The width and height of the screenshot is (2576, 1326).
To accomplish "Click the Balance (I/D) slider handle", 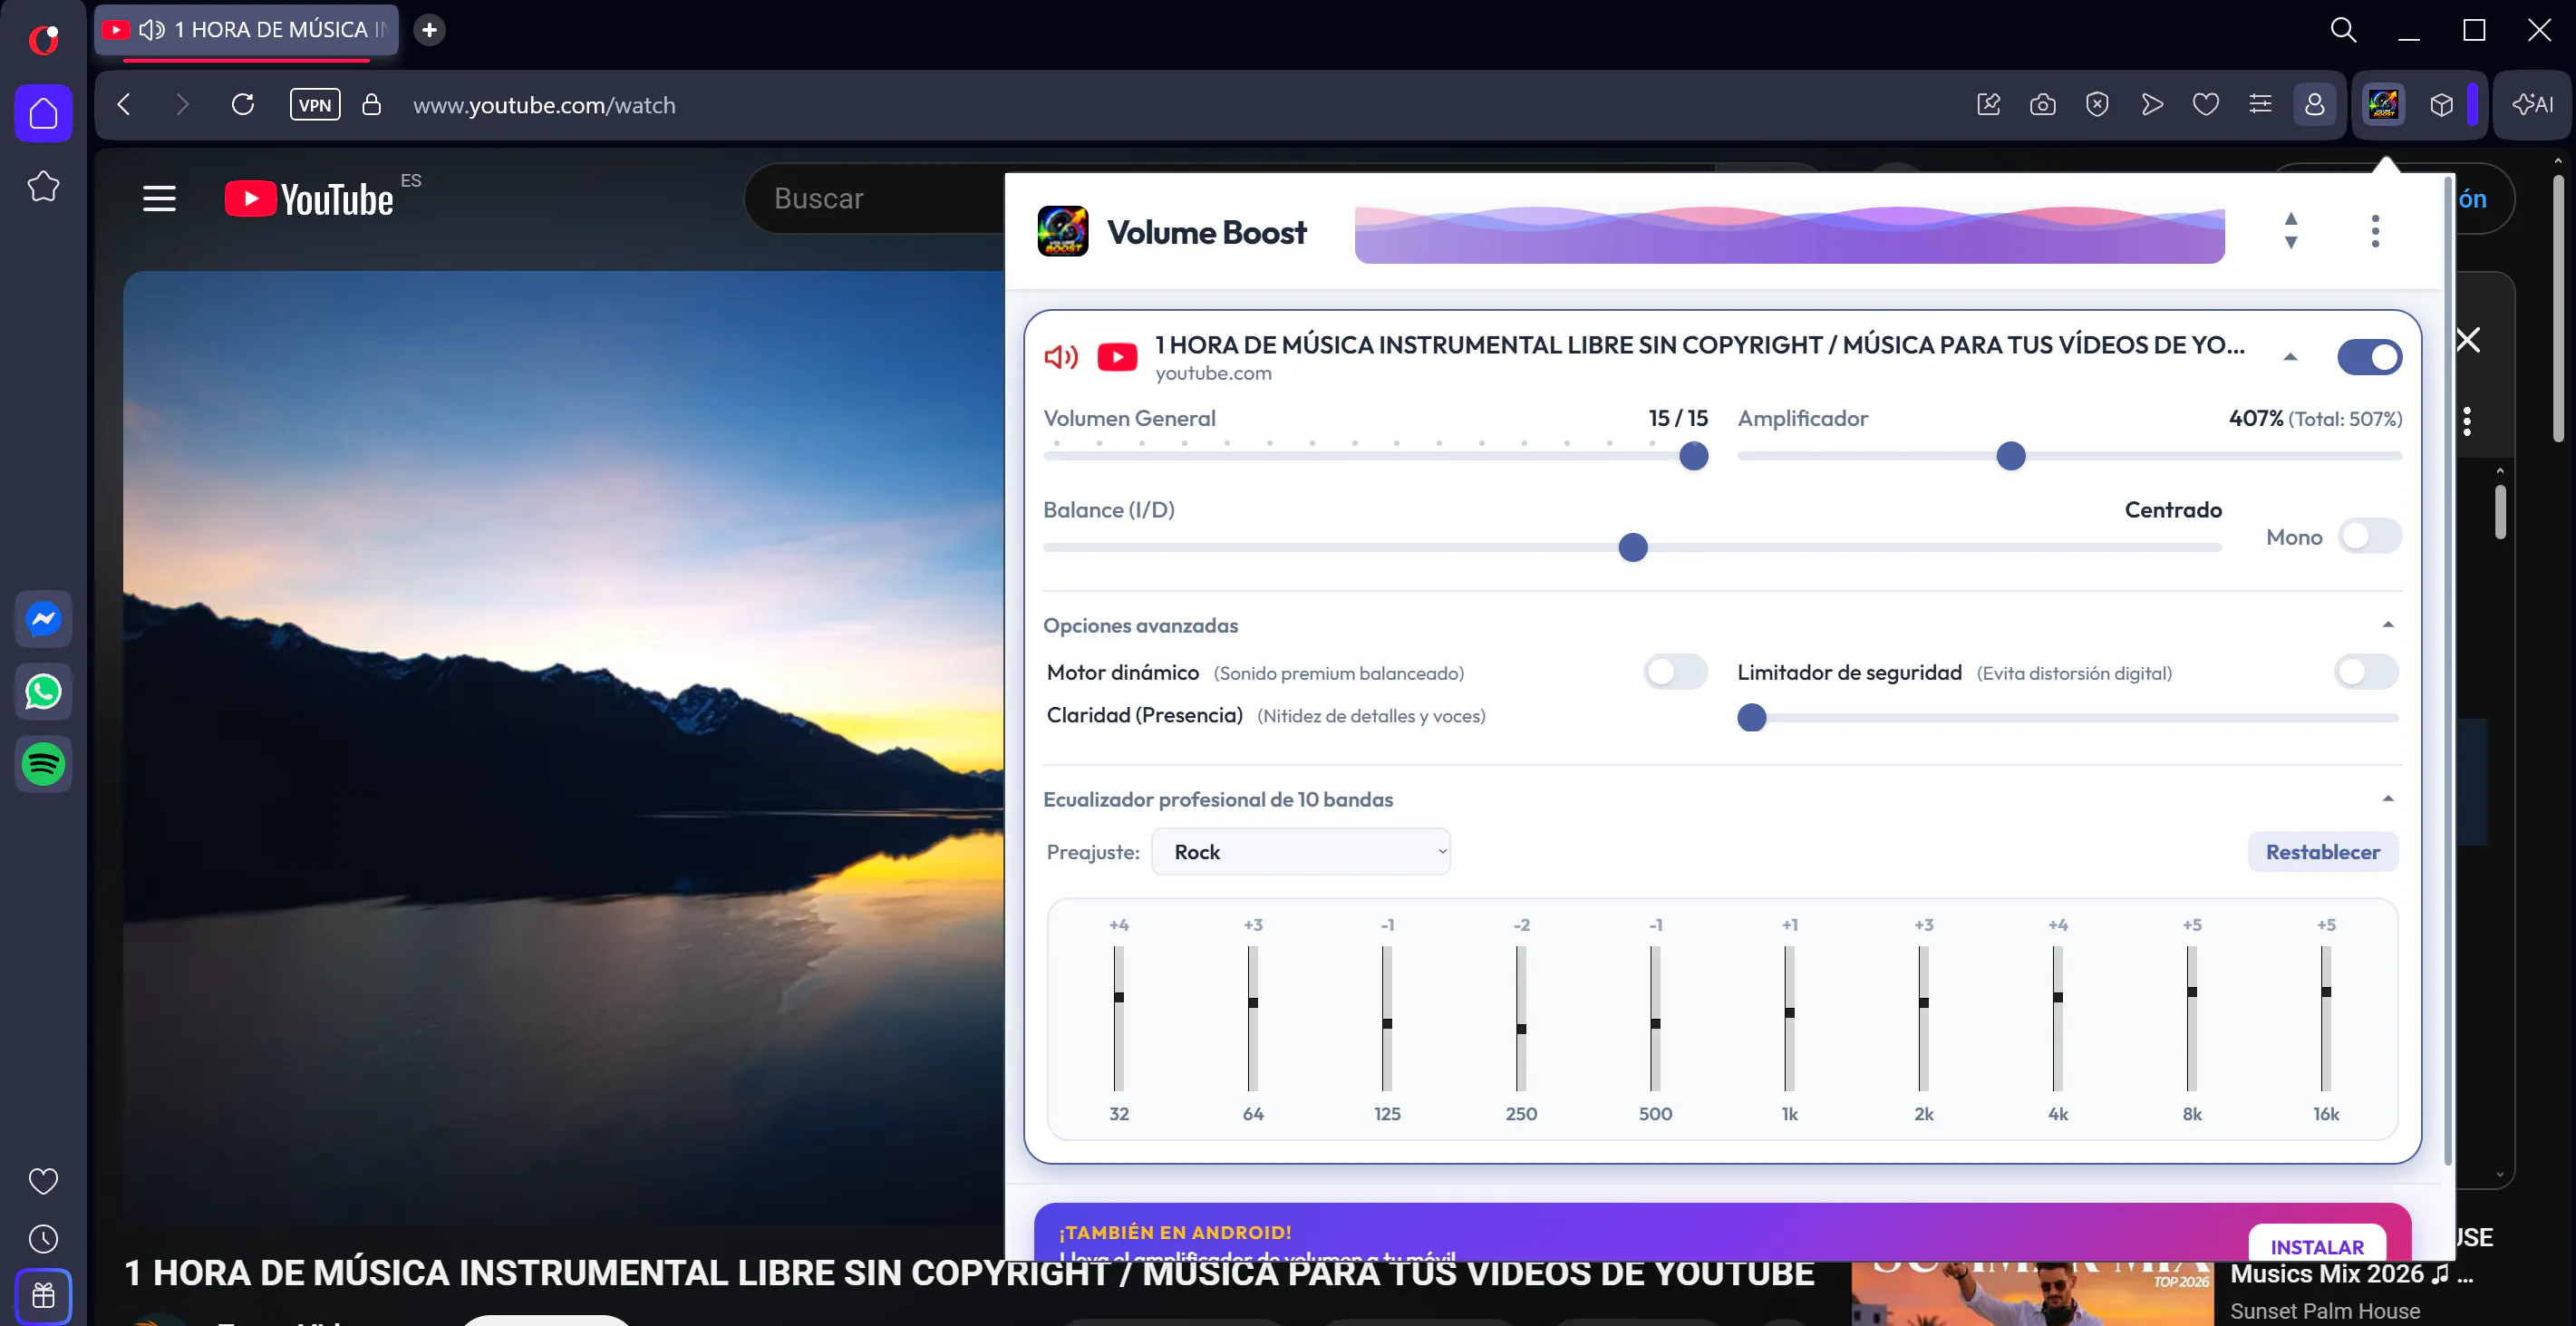I will (1633, 548).
